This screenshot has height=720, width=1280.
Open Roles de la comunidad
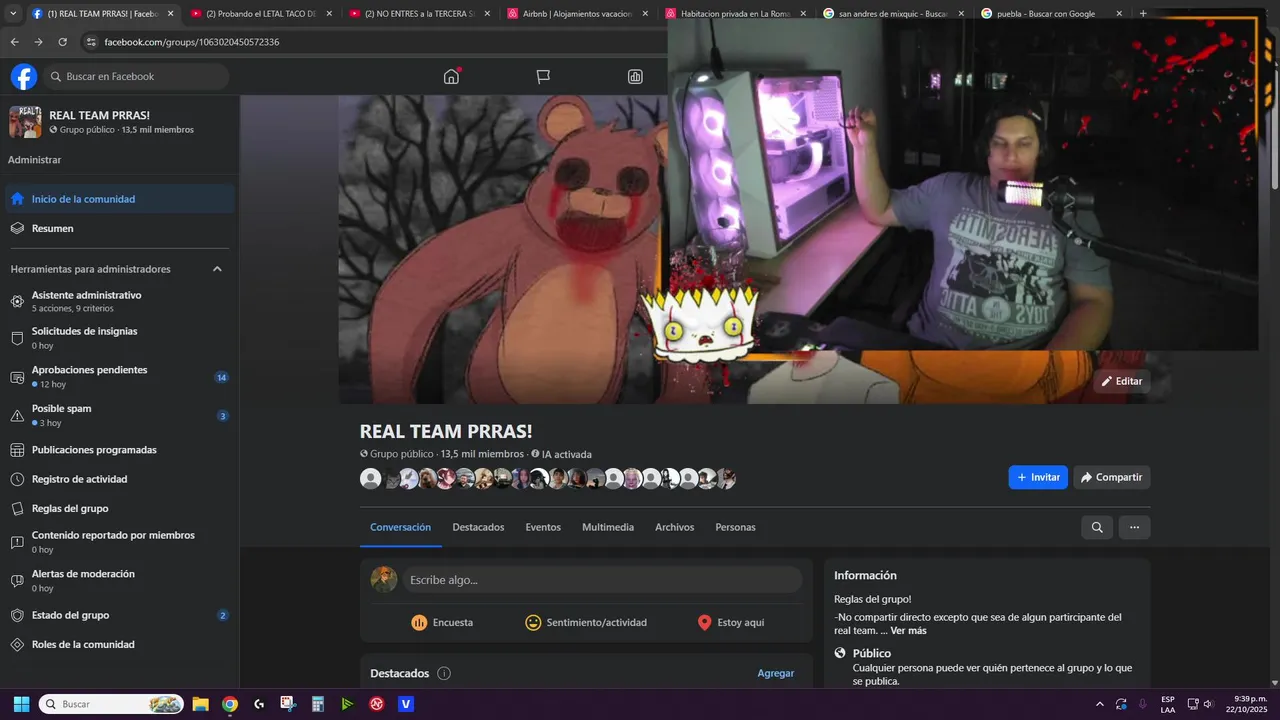(120, 644)
